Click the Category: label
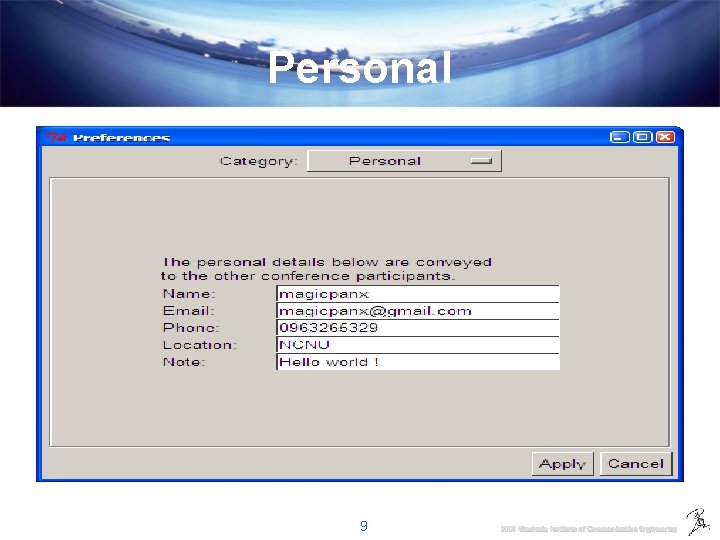The image size is (720, 540). tap(259, 161)
